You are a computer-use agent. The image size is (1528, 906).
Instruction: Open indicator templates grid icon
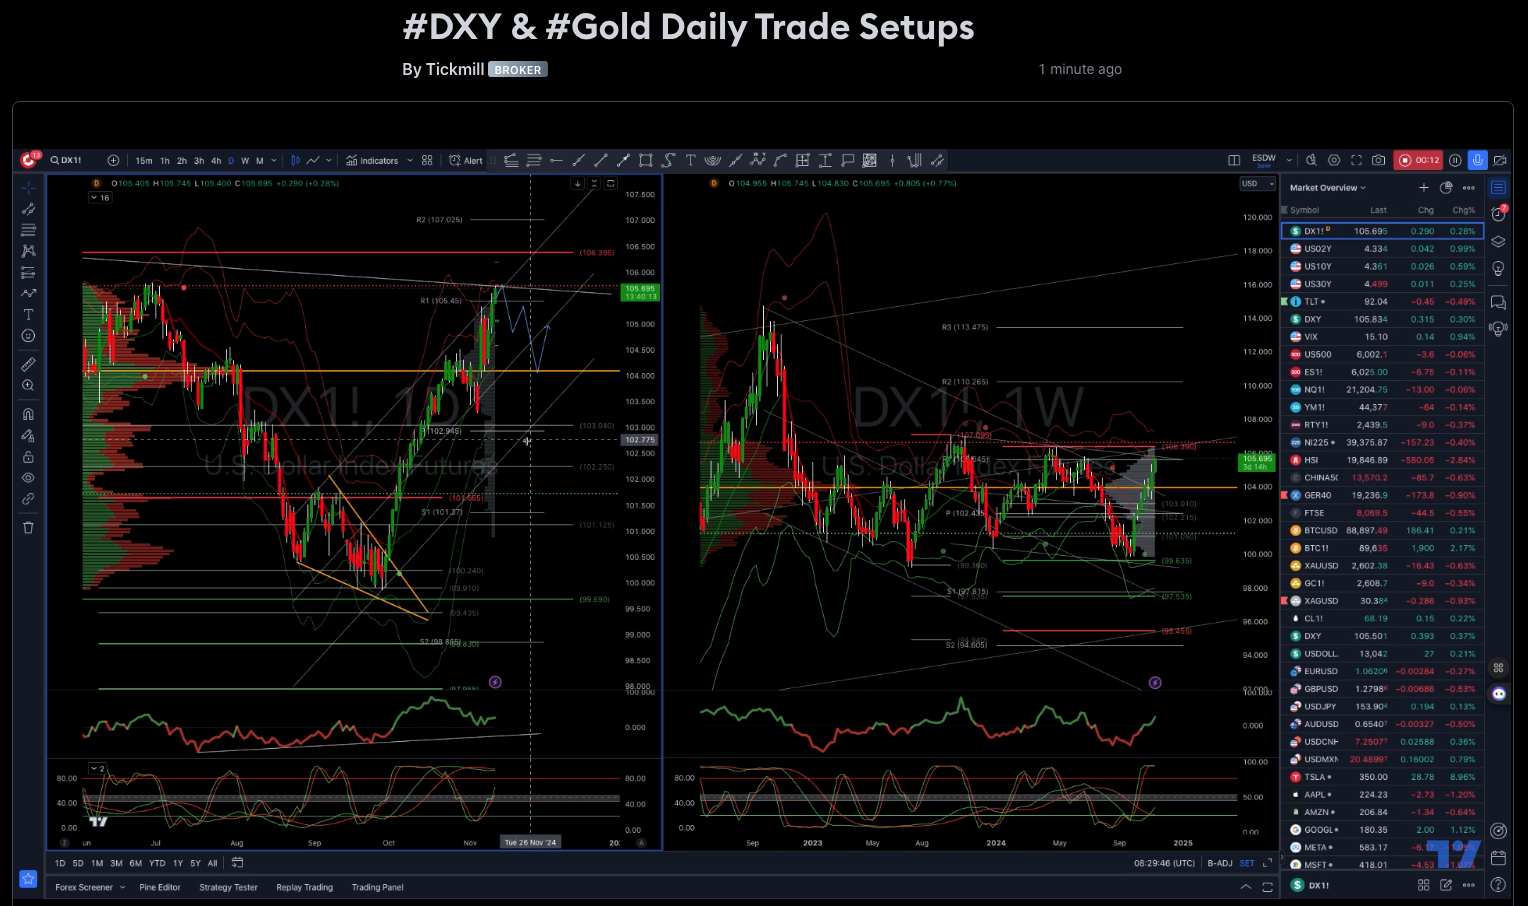[427, 160]
